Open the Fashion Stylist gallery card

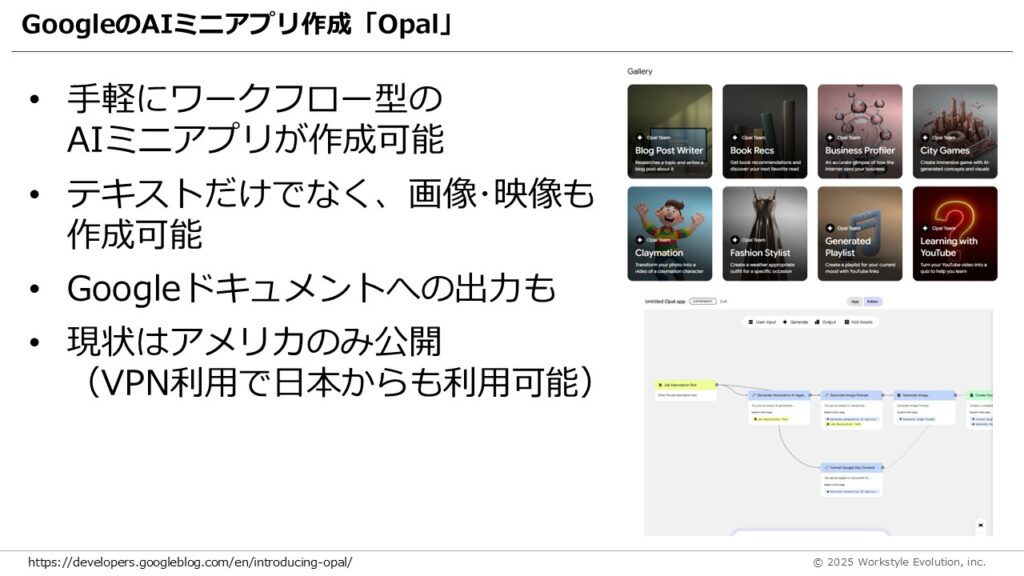765,234
